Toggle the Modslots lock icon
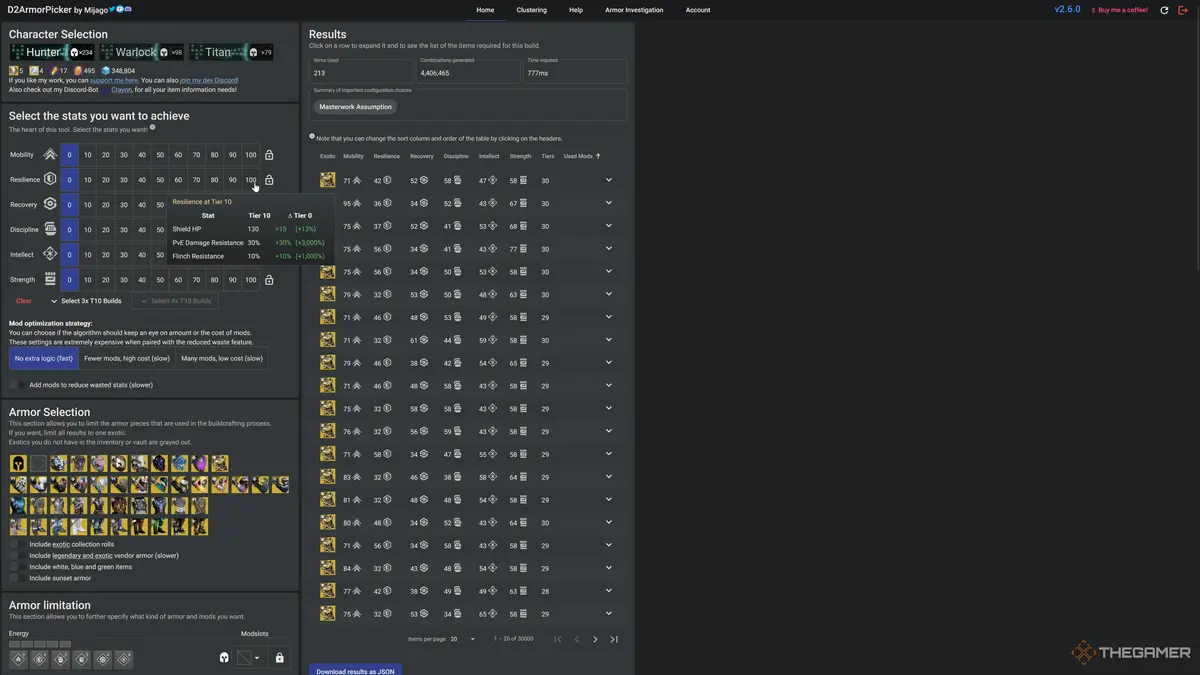Viewport: 1200px width, 675px height. 279,658
